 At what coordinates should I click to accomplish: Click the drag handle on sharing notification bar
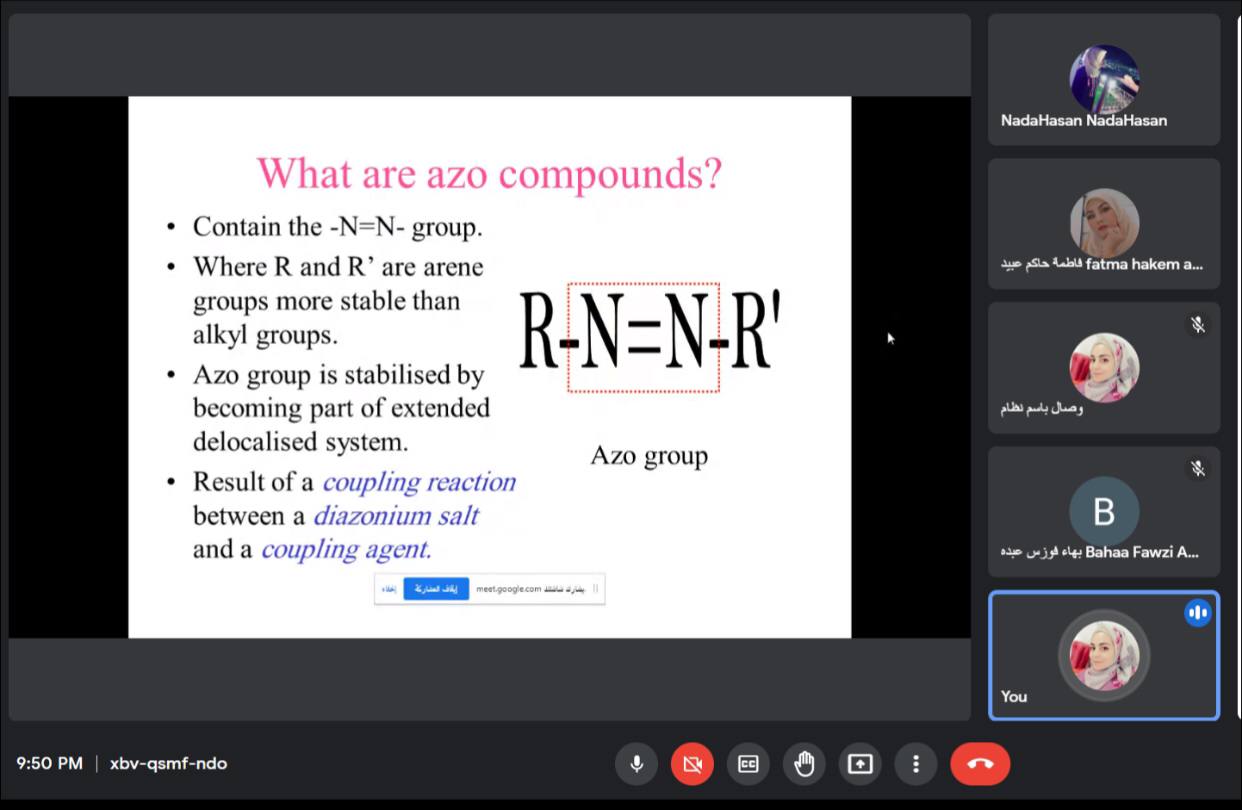tap(596, 589)
